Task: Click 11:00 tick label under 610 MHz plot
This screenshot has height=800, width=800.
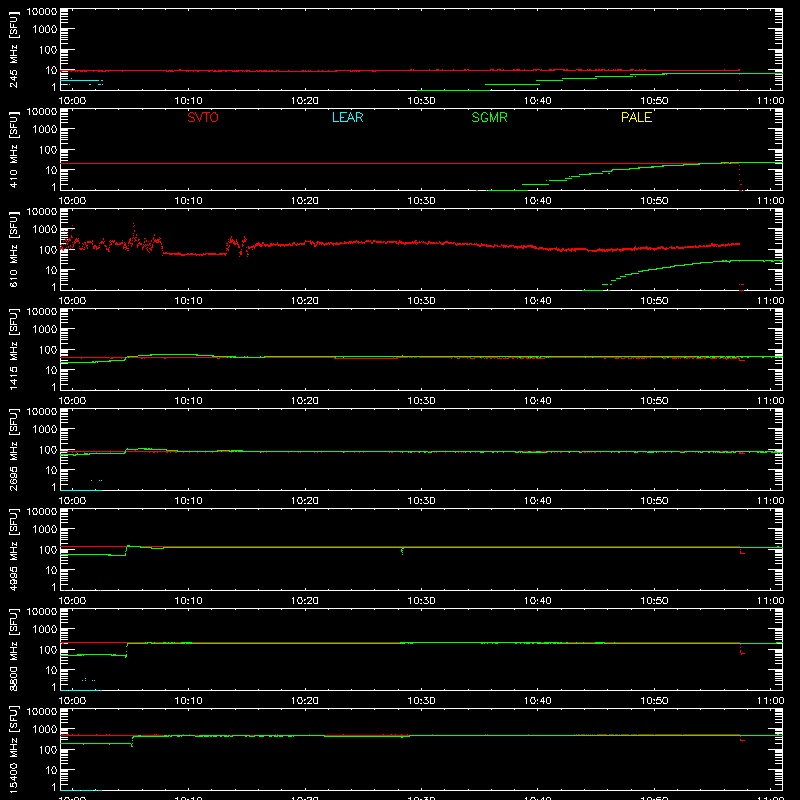Action: 770,301
